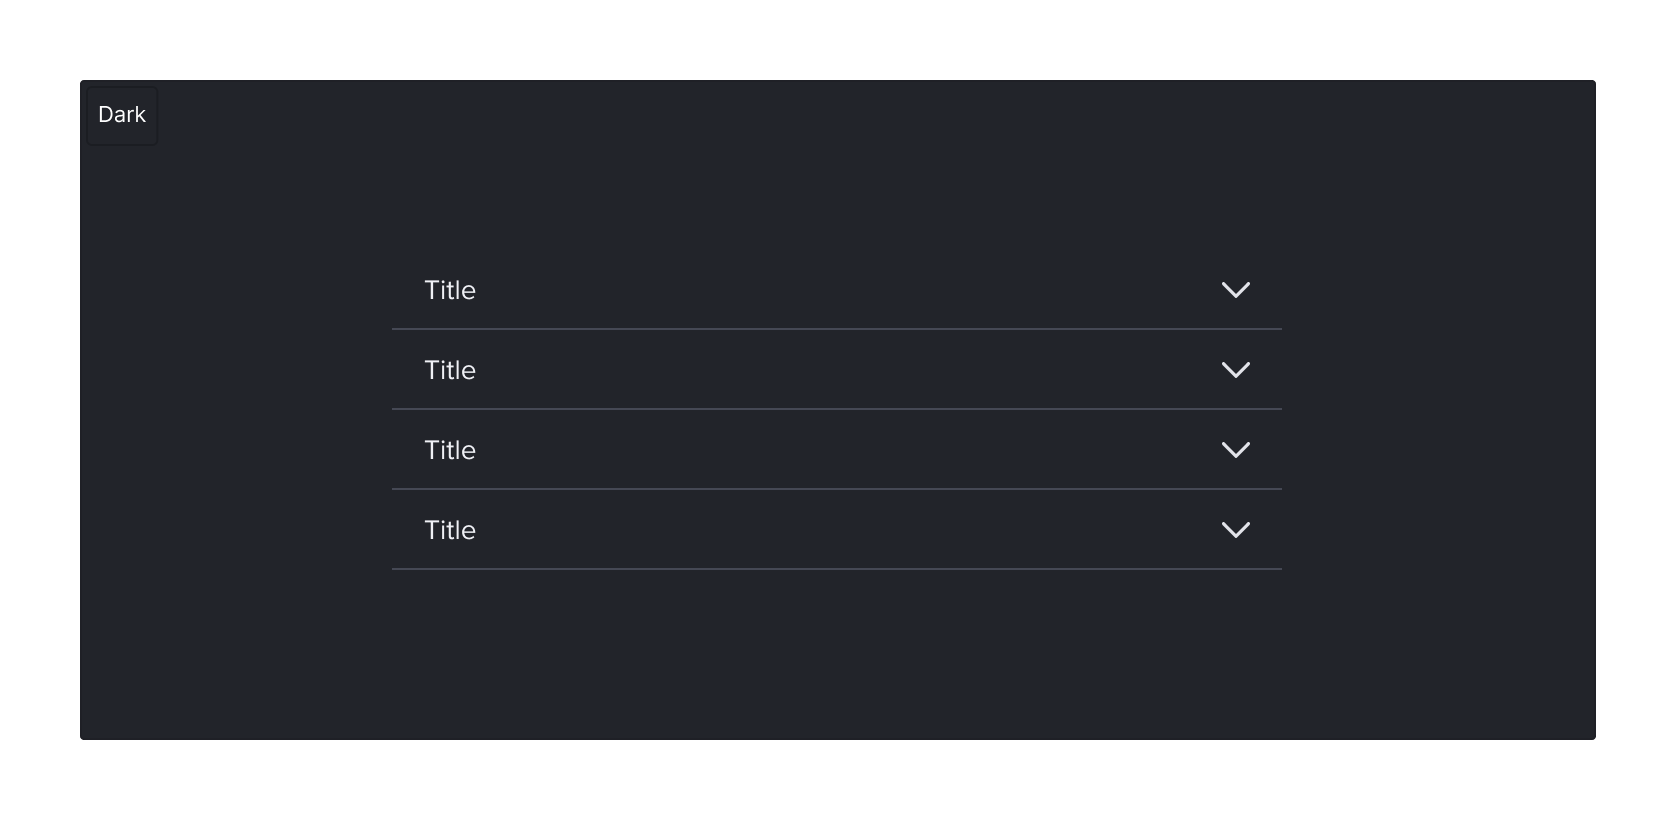Click the middle of the second accordion row
This screenshot has height=820, width=1676.
tap(836, 370)
